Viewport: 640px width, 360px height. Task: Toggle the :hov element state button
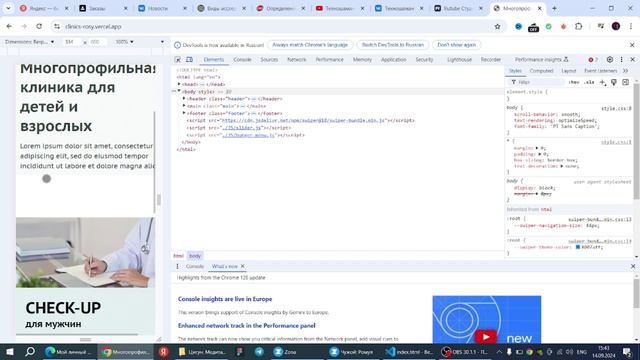pyautogui.click(x=574, y=82)
